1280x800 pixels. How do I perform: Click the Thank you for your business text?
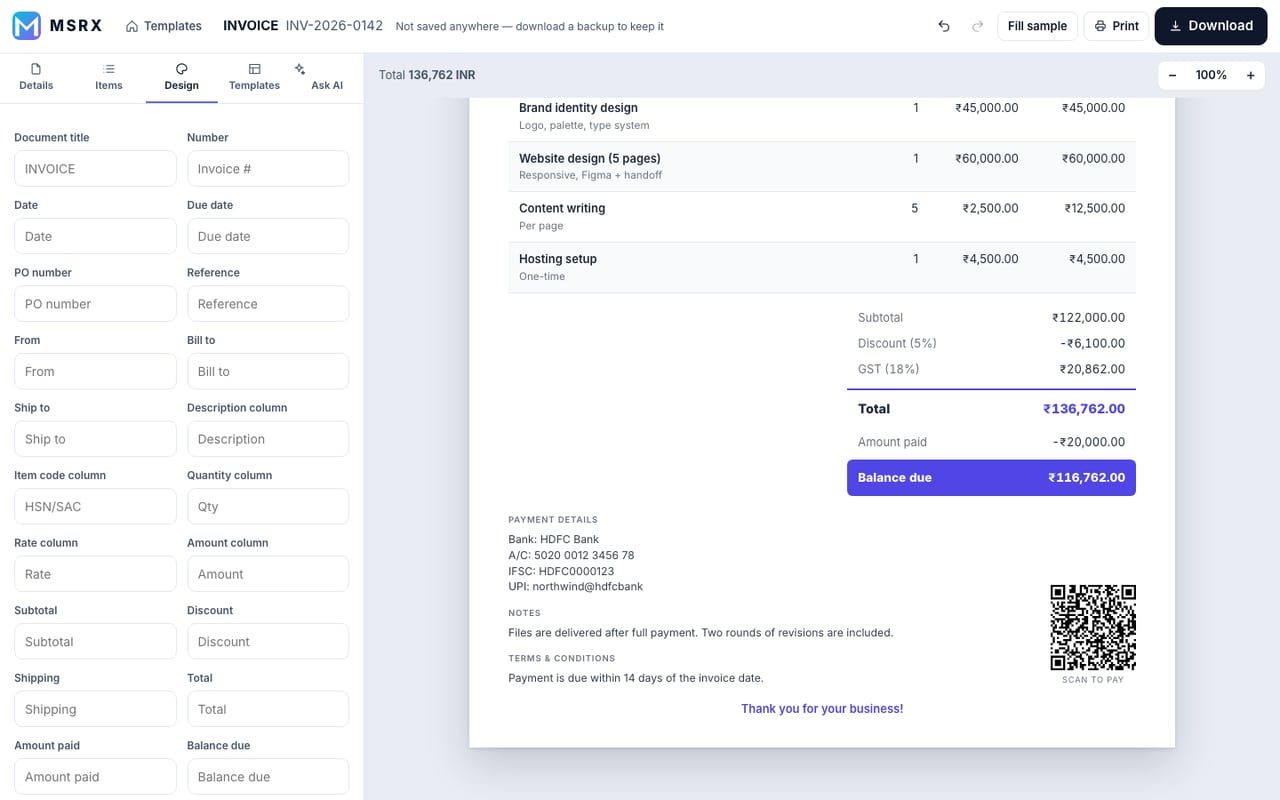(x=822, y=708)
